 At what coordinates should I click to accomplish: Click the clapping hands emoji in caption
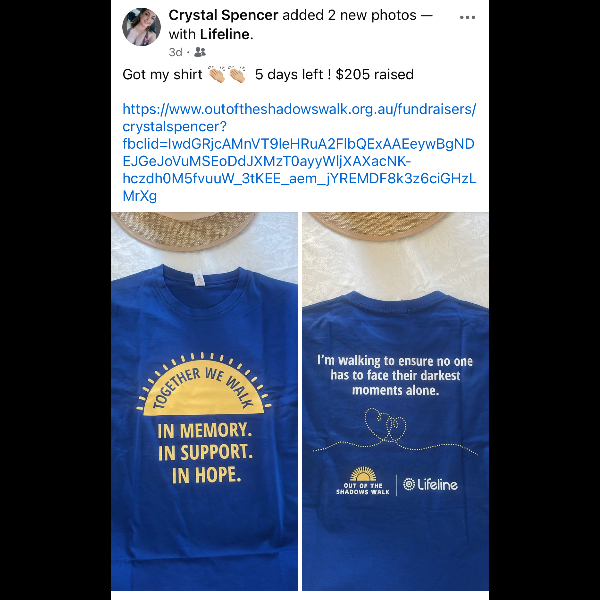click(x=227, y=74)
